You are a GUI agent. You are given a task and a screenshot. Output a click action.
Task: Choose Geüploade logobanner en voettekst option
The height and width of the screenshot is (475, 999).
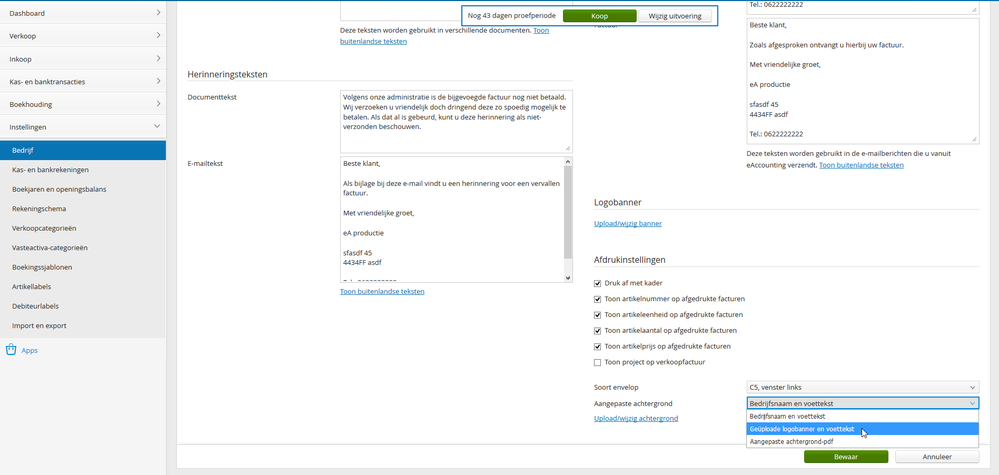[x=863, y=429]
